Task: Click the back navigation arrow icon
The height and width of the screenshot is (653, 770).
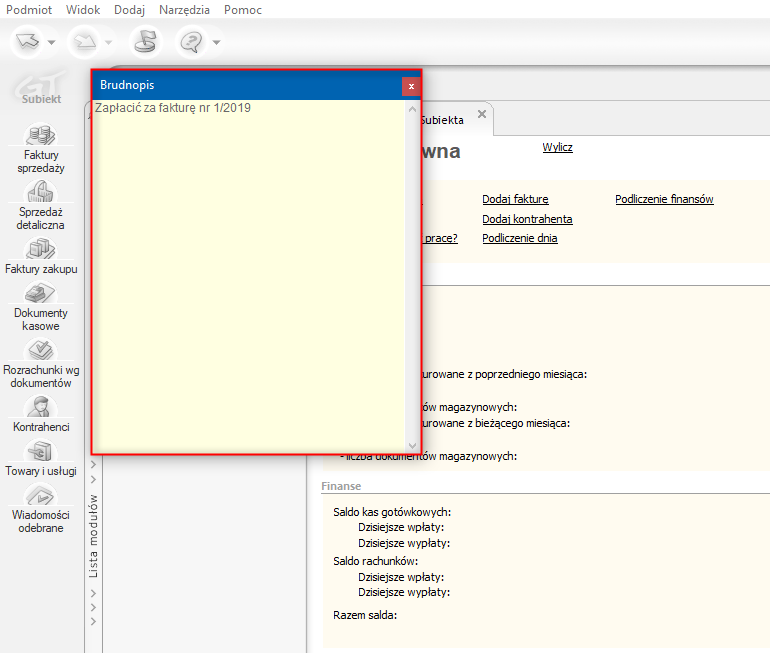Action: (x=28, y=42)
